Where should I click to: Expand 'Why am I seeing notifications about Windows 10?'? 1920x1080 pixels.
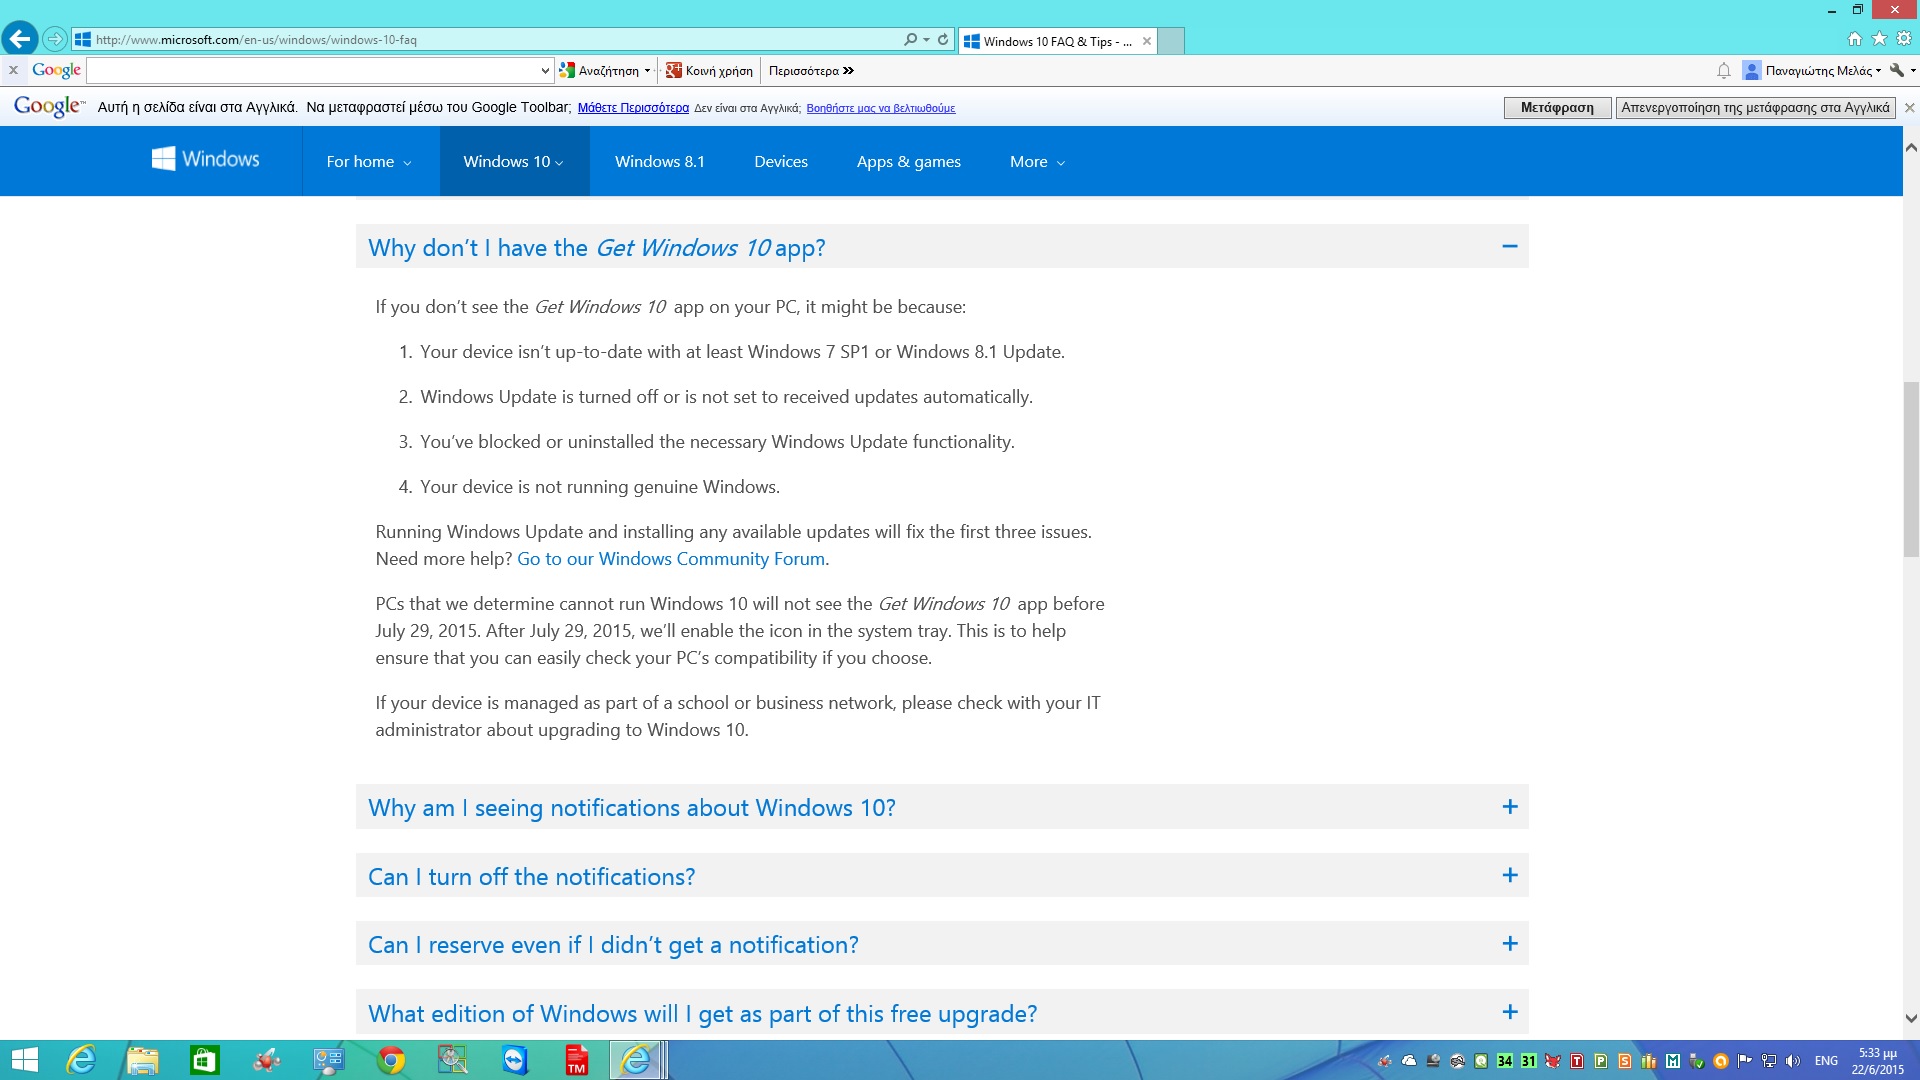(x=1510, y=807)
